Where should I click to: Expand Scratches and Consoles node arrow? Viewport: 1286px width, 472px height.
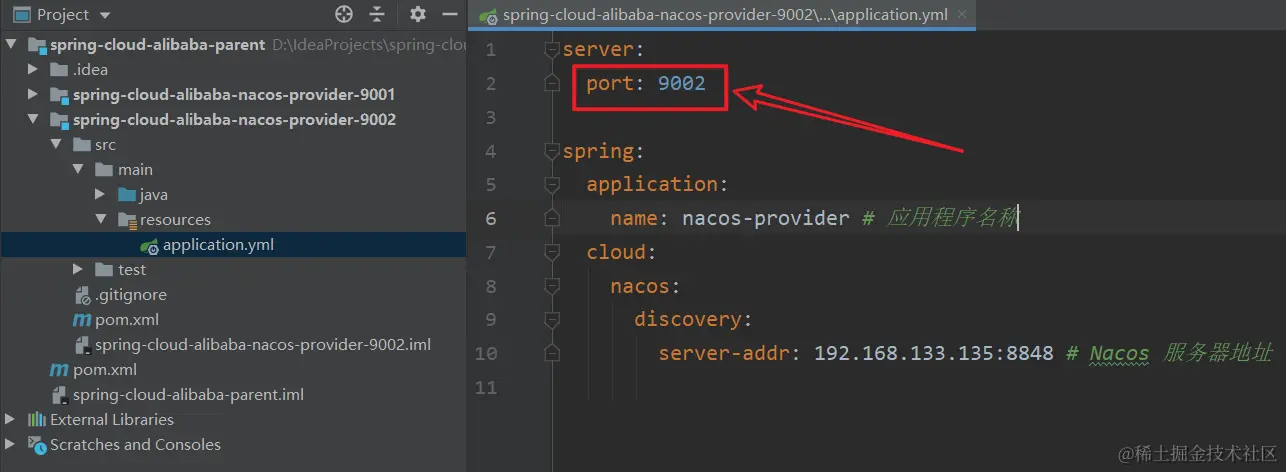12,445
